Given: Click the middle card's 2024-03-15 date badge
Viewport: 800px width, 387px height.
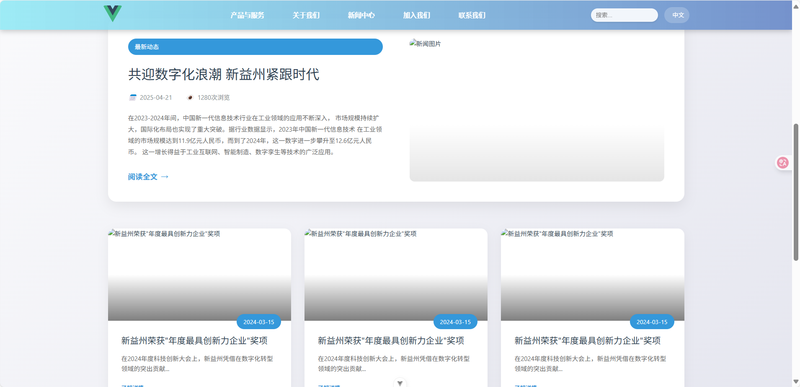Looking at the screenshot, I should click(x=455, y=322).
